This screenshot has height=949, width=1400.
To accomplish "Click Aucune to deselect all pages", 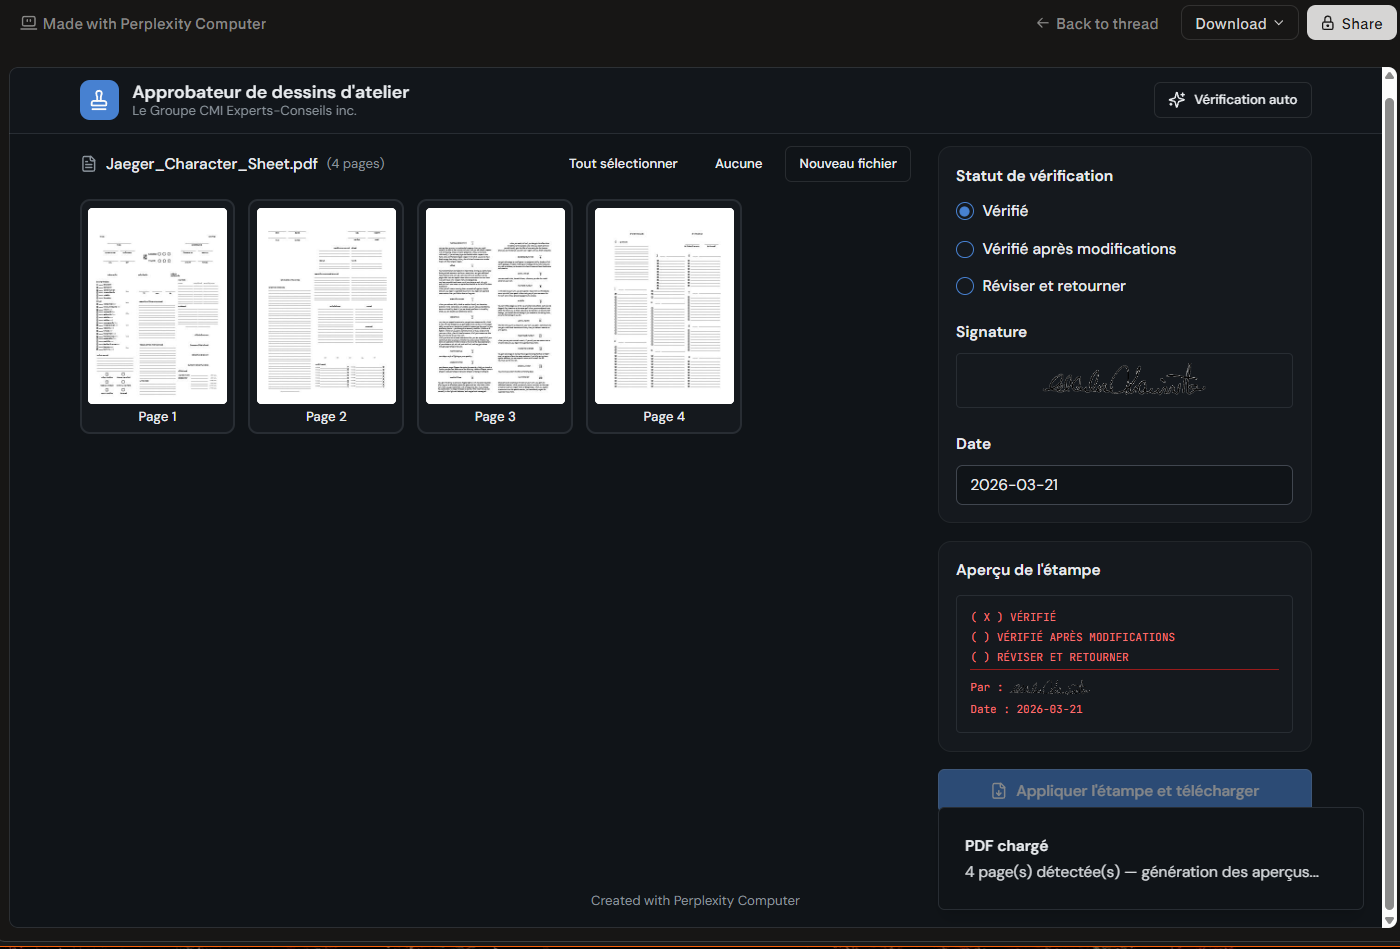I will 738,164.
